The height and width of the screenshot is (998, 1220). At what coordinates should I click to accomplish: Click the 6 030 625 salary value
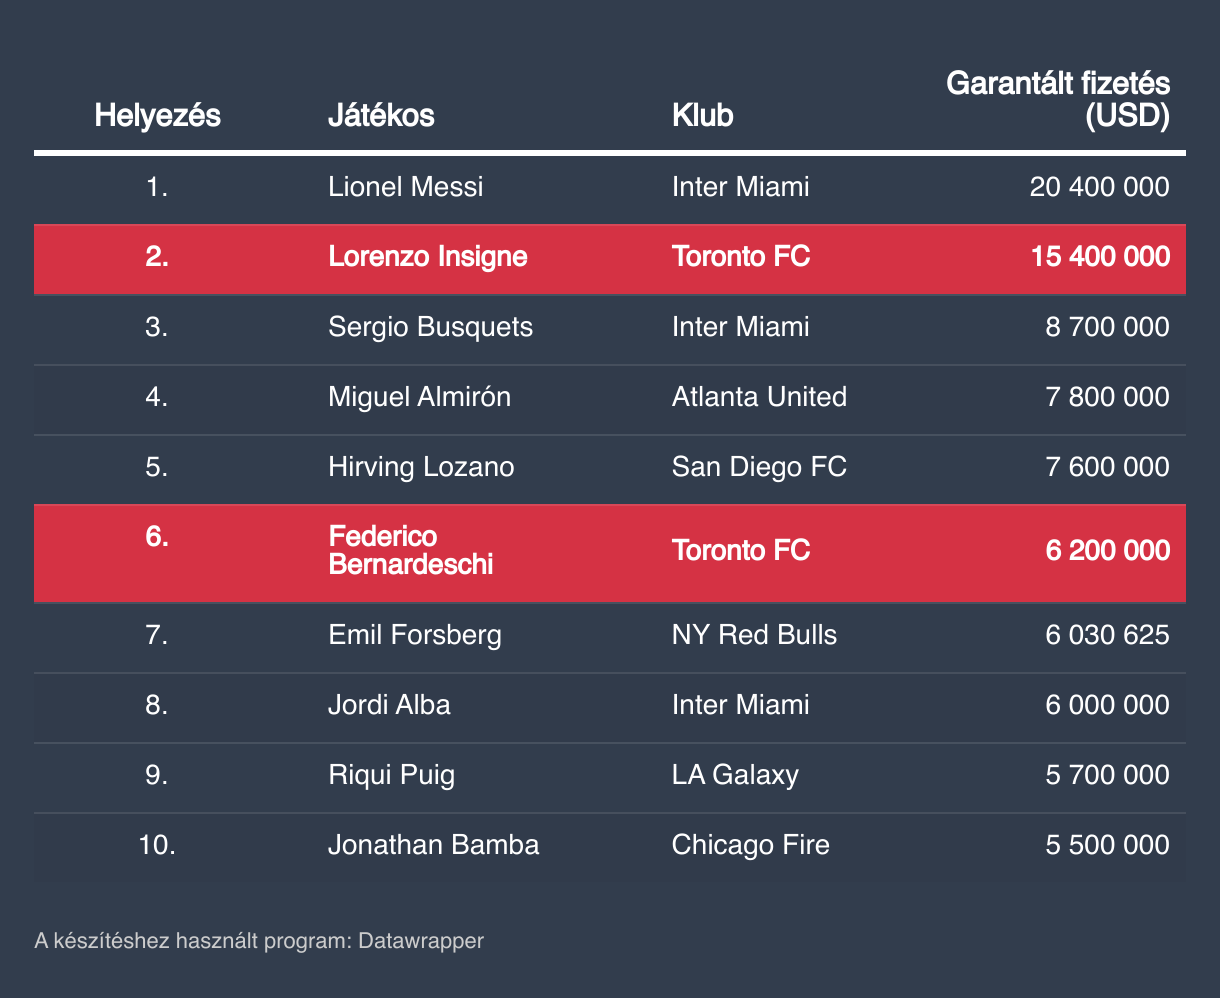click(1107, 635)
